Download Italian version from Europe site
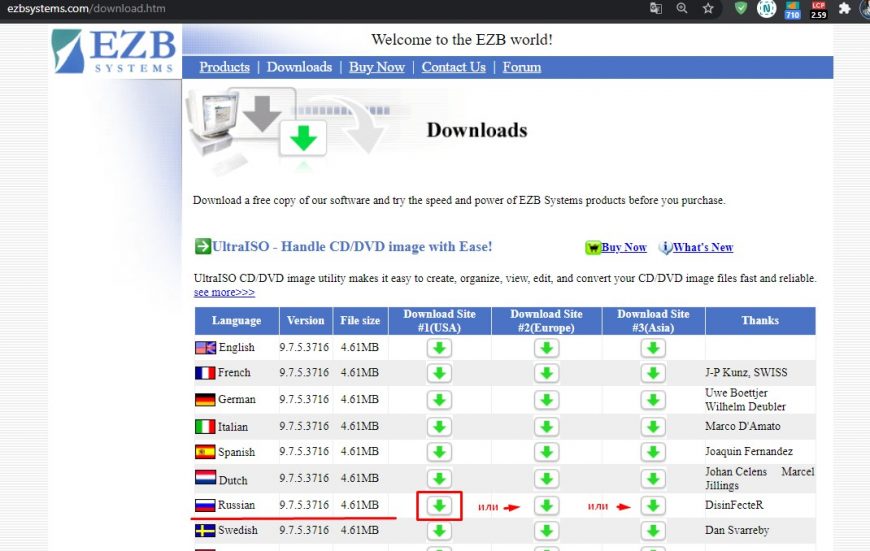 (x=547, y=427)
